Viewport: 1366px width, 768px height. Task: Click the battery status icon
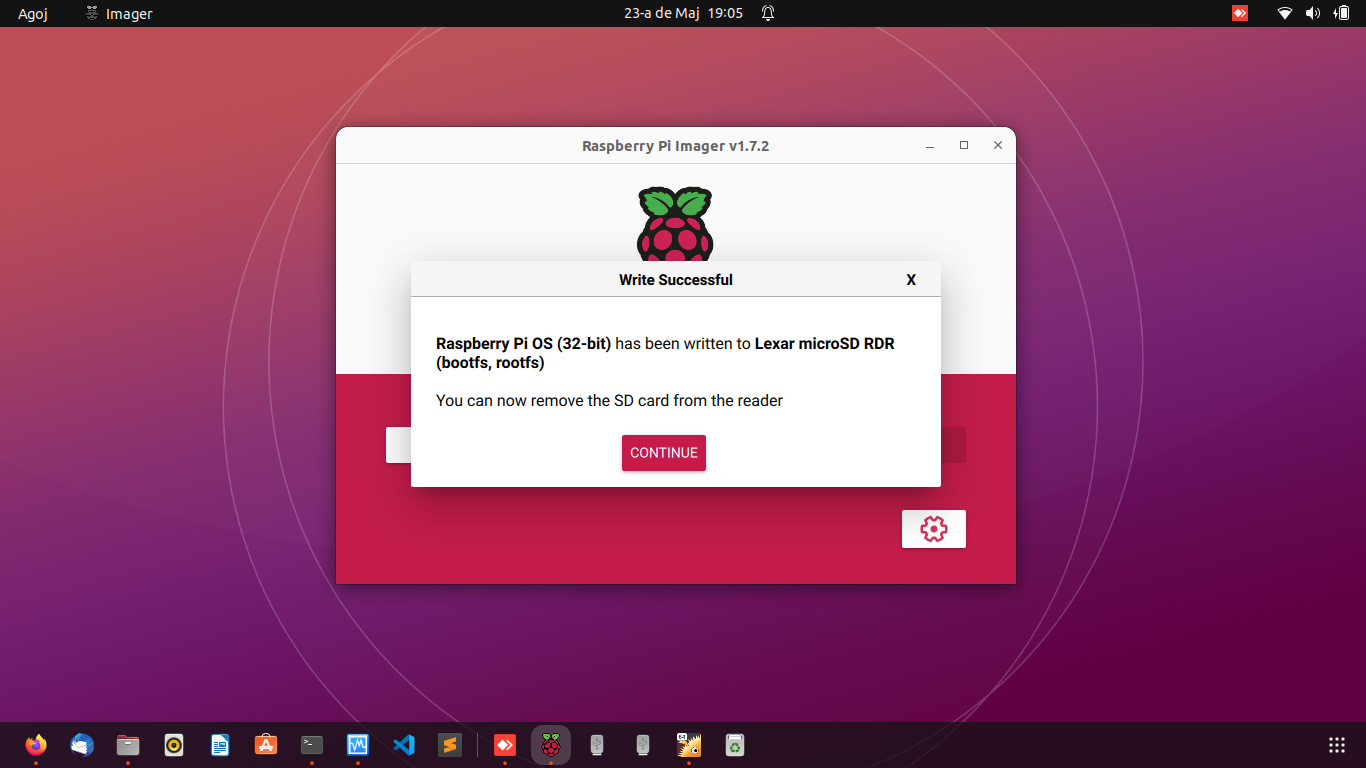[1341, 13]
